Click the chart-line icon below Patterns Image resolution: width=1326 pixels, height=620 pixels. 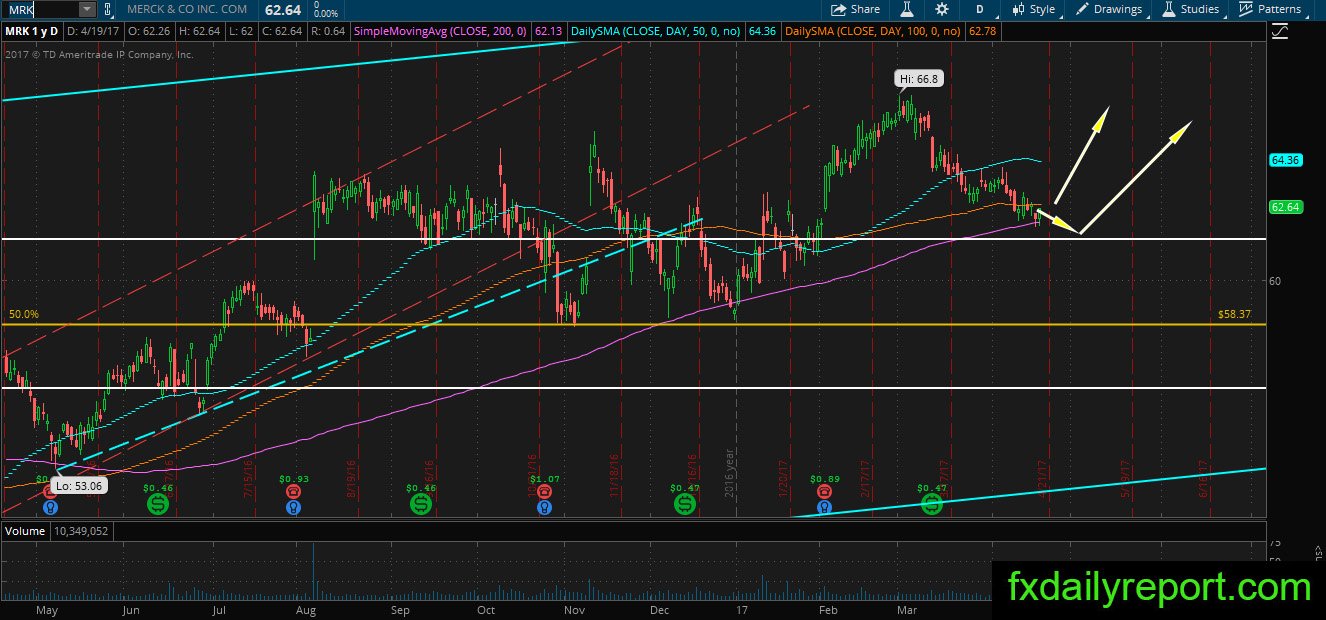coord(1279,32)
